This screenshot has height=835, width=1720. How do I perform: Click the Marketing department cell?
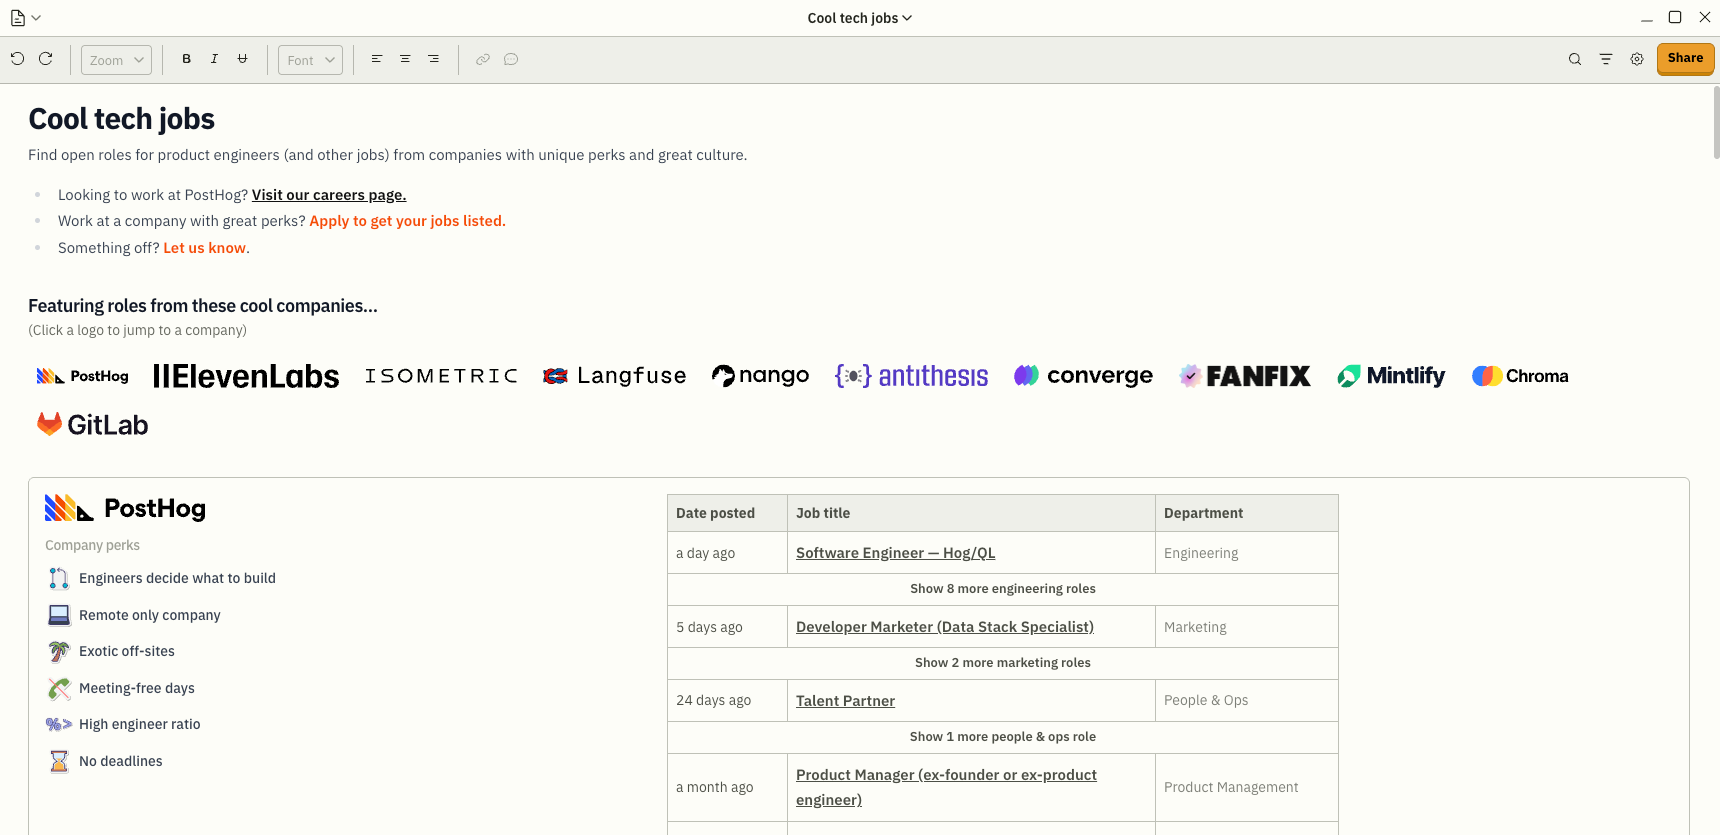[1247, 627]
